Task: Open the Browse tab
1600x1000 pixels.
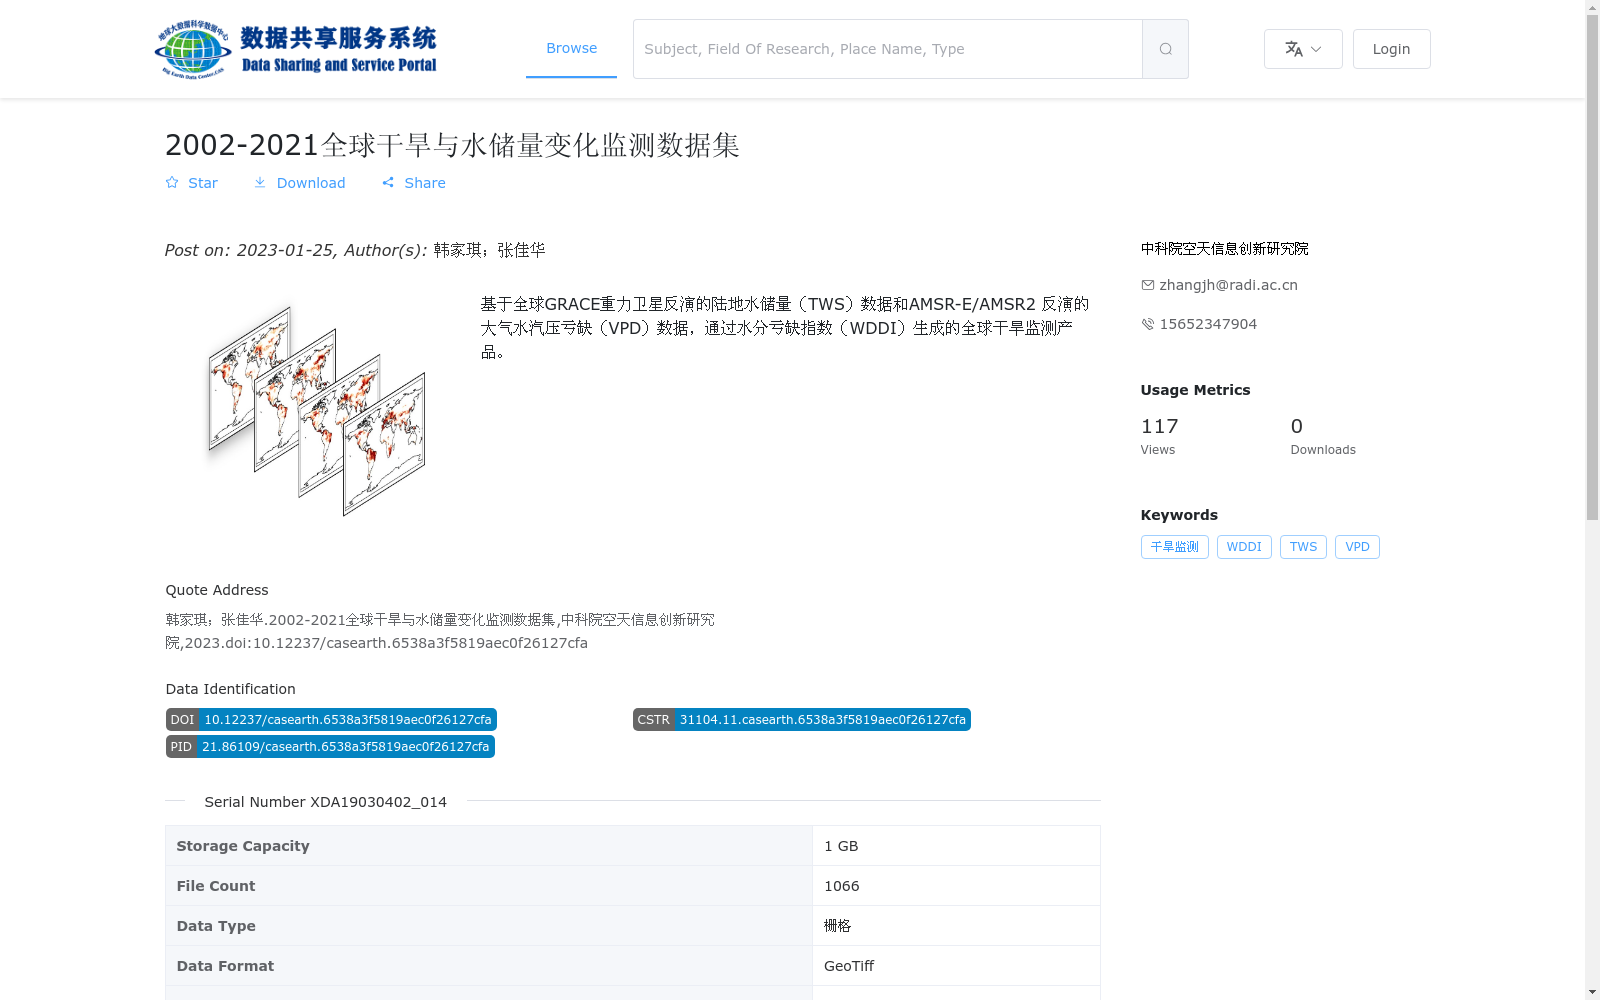Action: coord(571,48)
